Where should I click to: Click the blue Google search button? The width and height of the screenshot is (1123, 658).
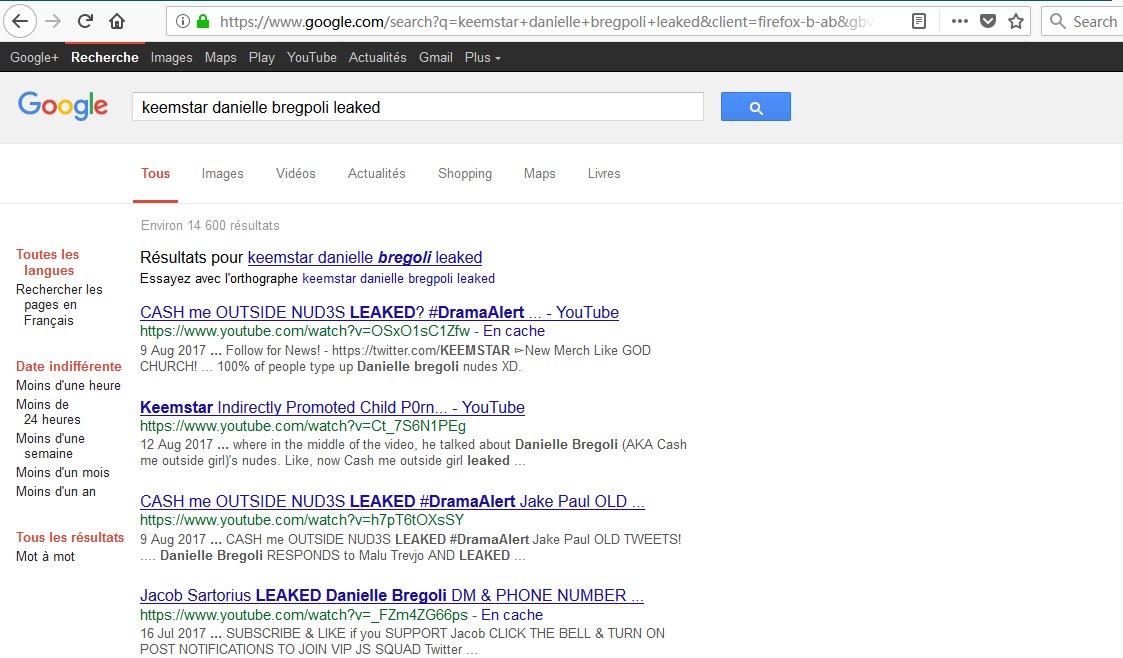[x=756, y=107]
